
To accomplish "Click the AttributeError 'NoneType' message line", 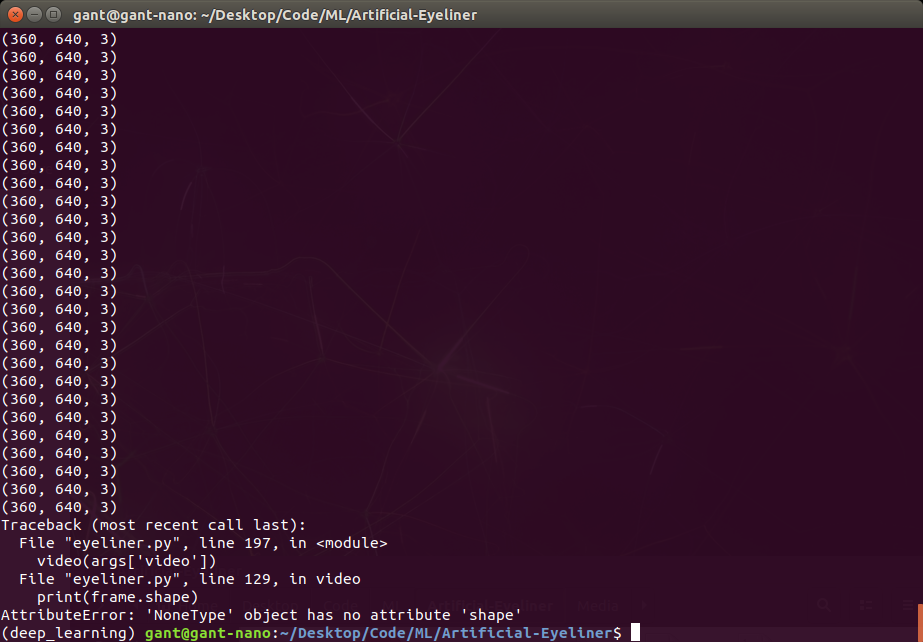I will tap(261, 615).
